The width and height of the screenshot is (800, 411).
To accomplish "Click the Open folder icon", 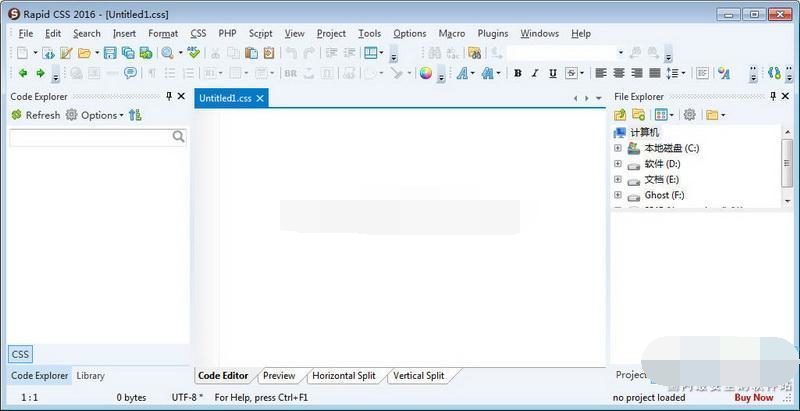I will [84, 53].
